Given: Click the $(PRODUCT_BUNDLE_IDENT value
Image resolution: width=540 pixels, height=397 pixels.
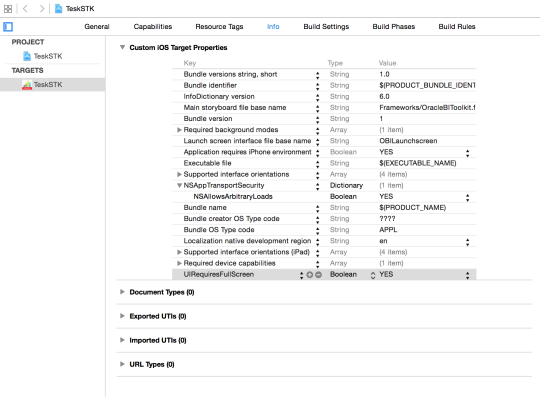Looking at the screenshot, I should (x=427, y=85).
